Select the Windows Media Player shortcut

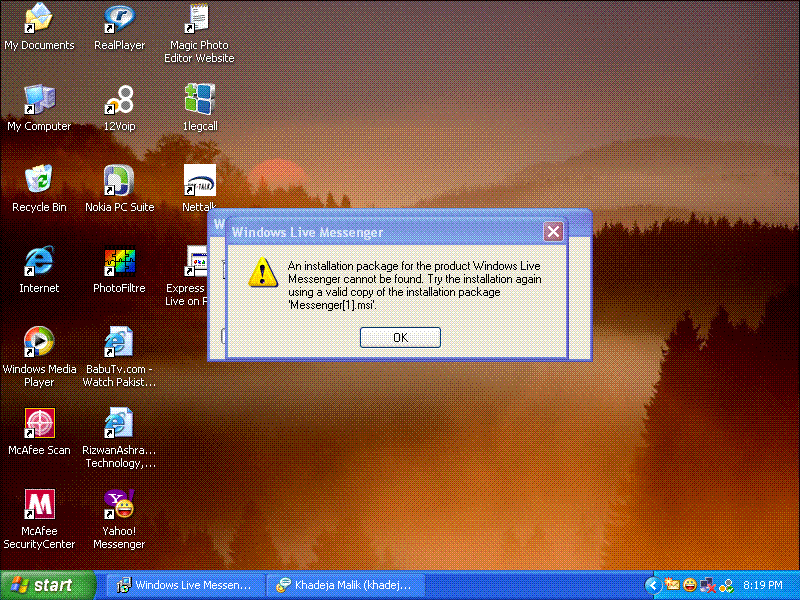39,357
